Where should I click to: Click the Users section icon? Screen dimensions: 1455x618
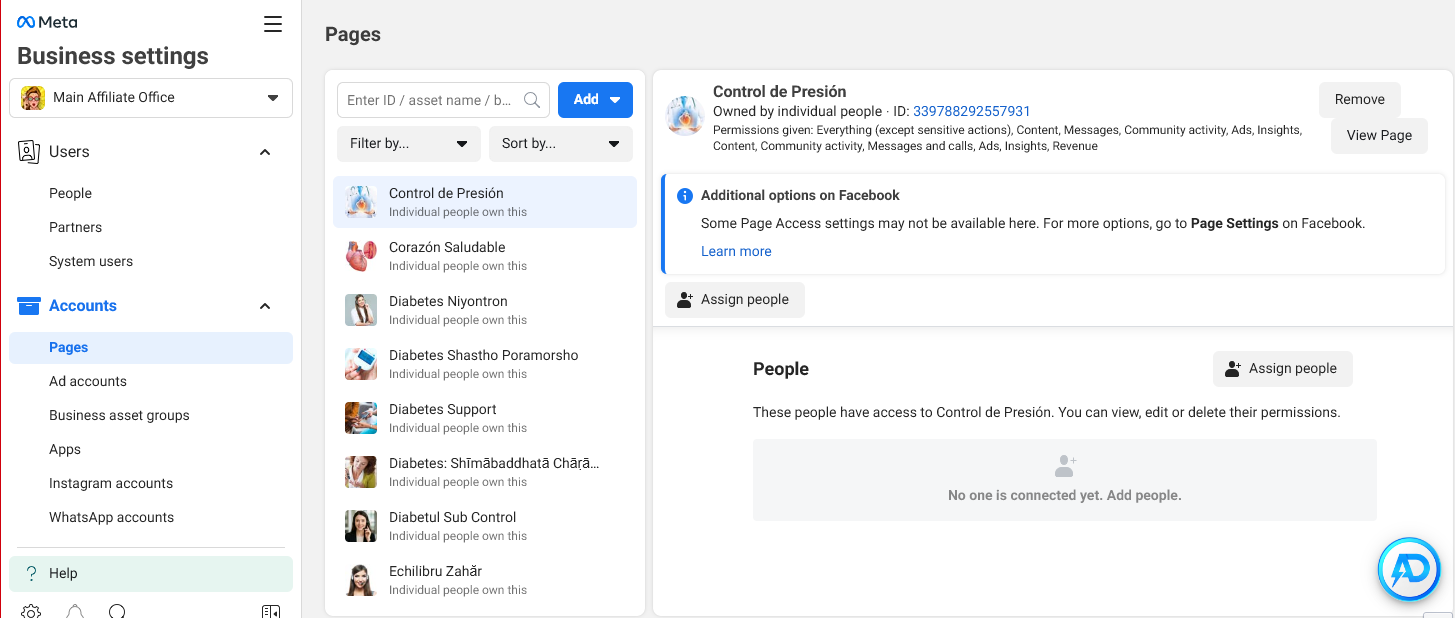(29, 152)
